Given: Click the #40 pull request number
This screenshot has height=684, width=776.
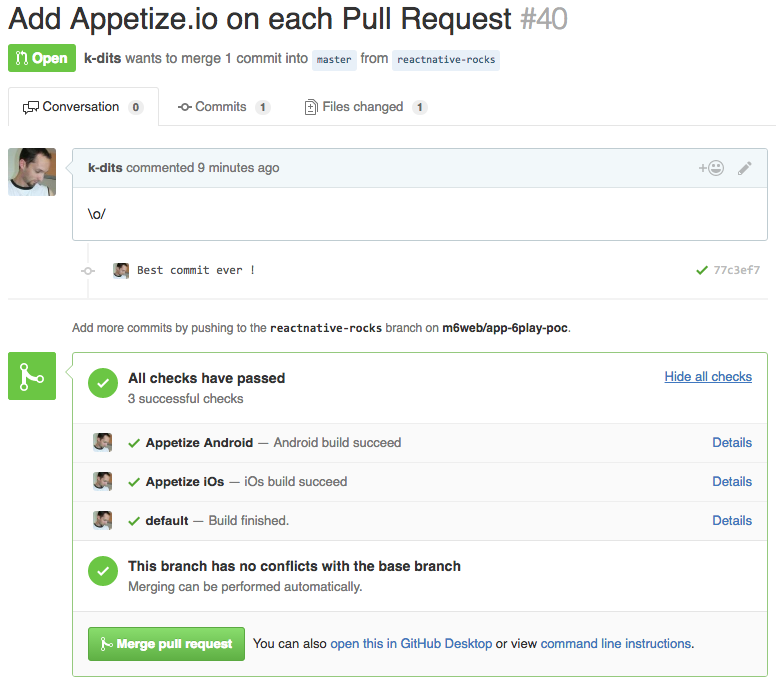Looking at the screenshot, I should point(544,20).
